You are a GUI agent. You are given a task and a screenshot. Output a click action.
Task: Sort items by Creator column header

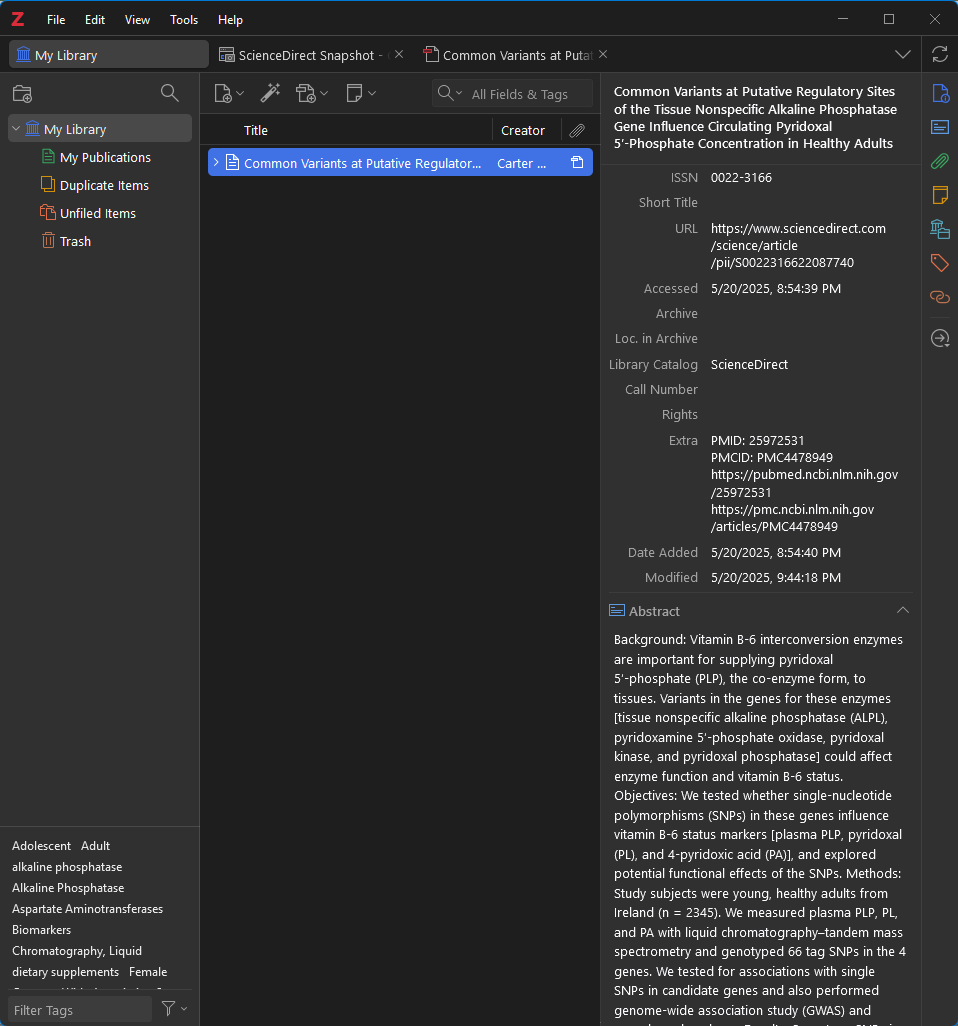tap(526, 130)
